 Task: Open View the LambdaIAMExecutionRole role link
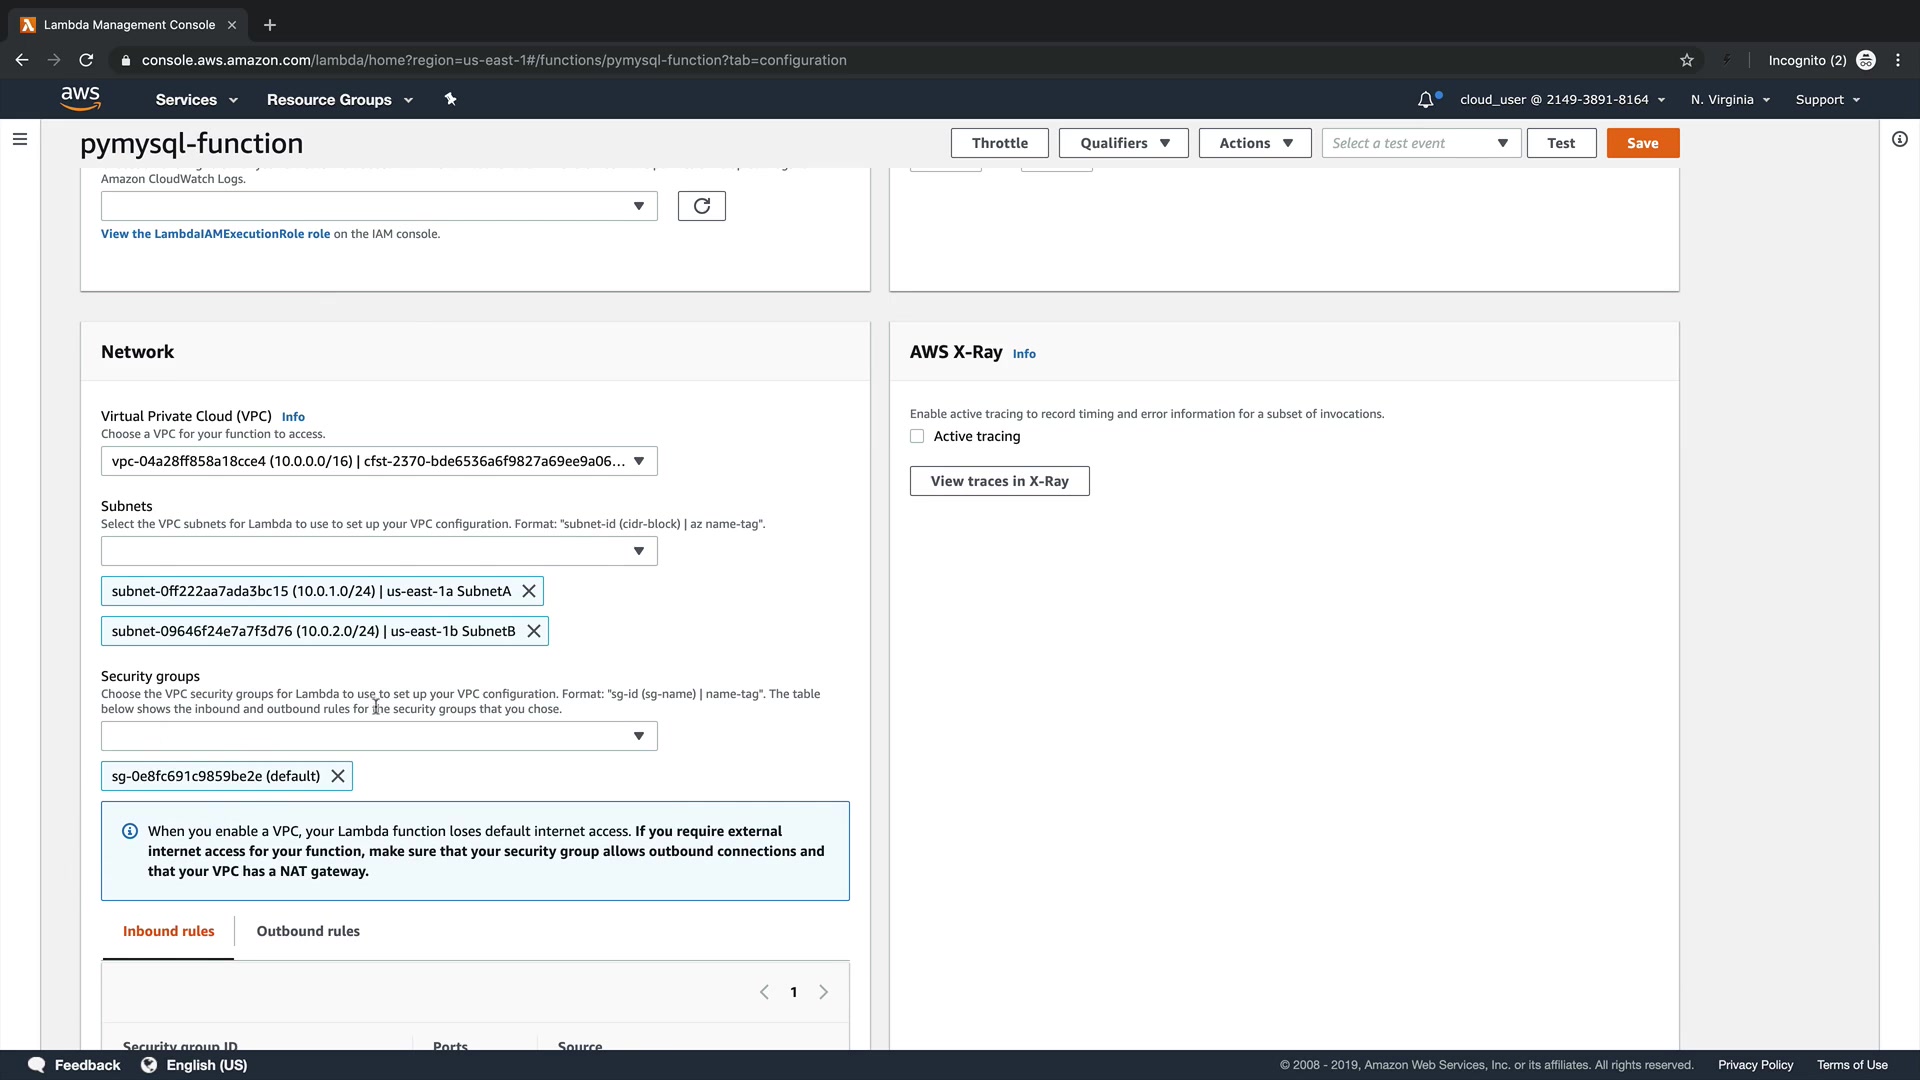click(215, 234)
